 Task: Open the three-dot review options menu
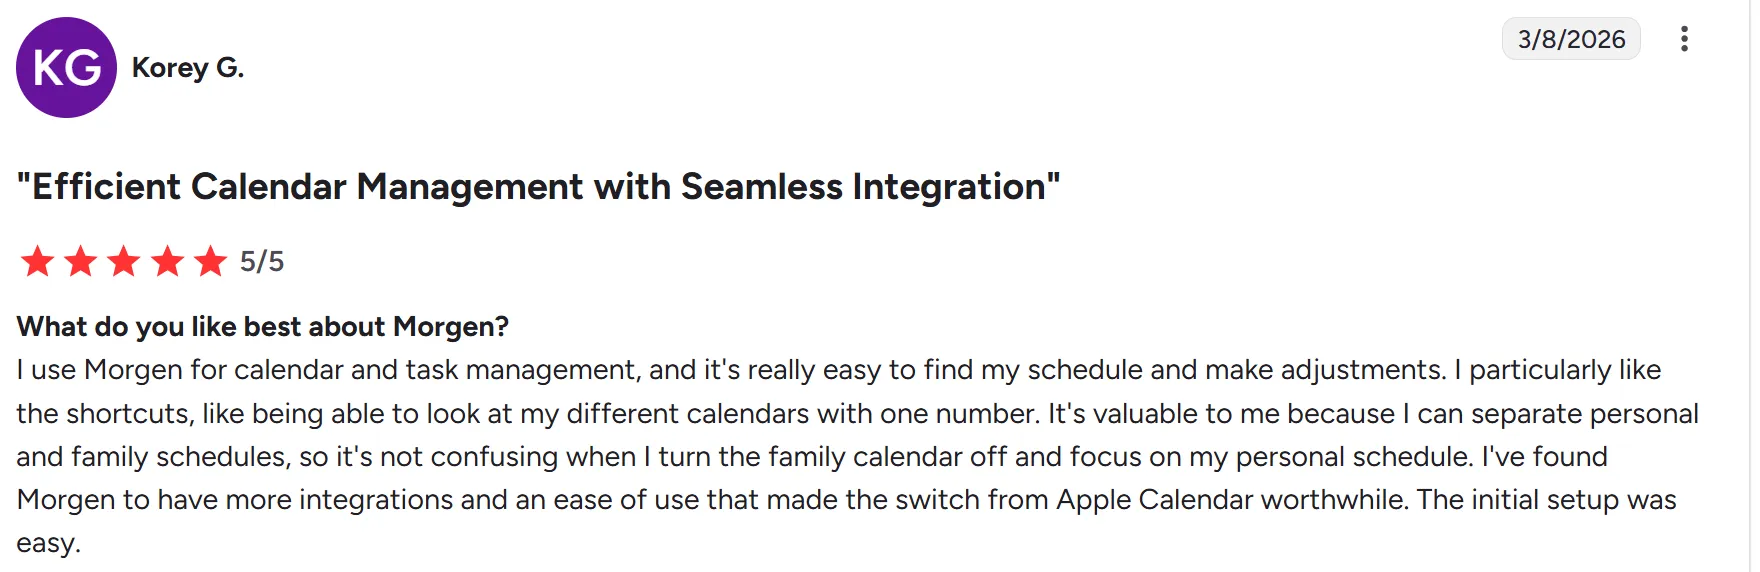1684,39
